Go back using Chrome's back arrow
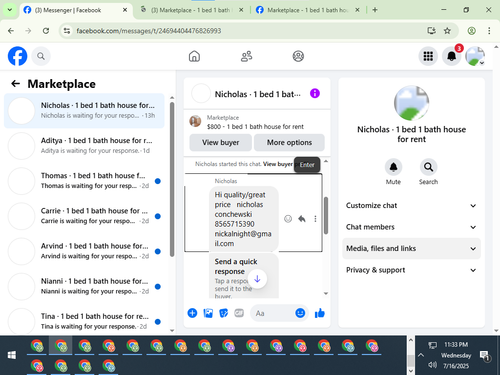 coord(11,31)
